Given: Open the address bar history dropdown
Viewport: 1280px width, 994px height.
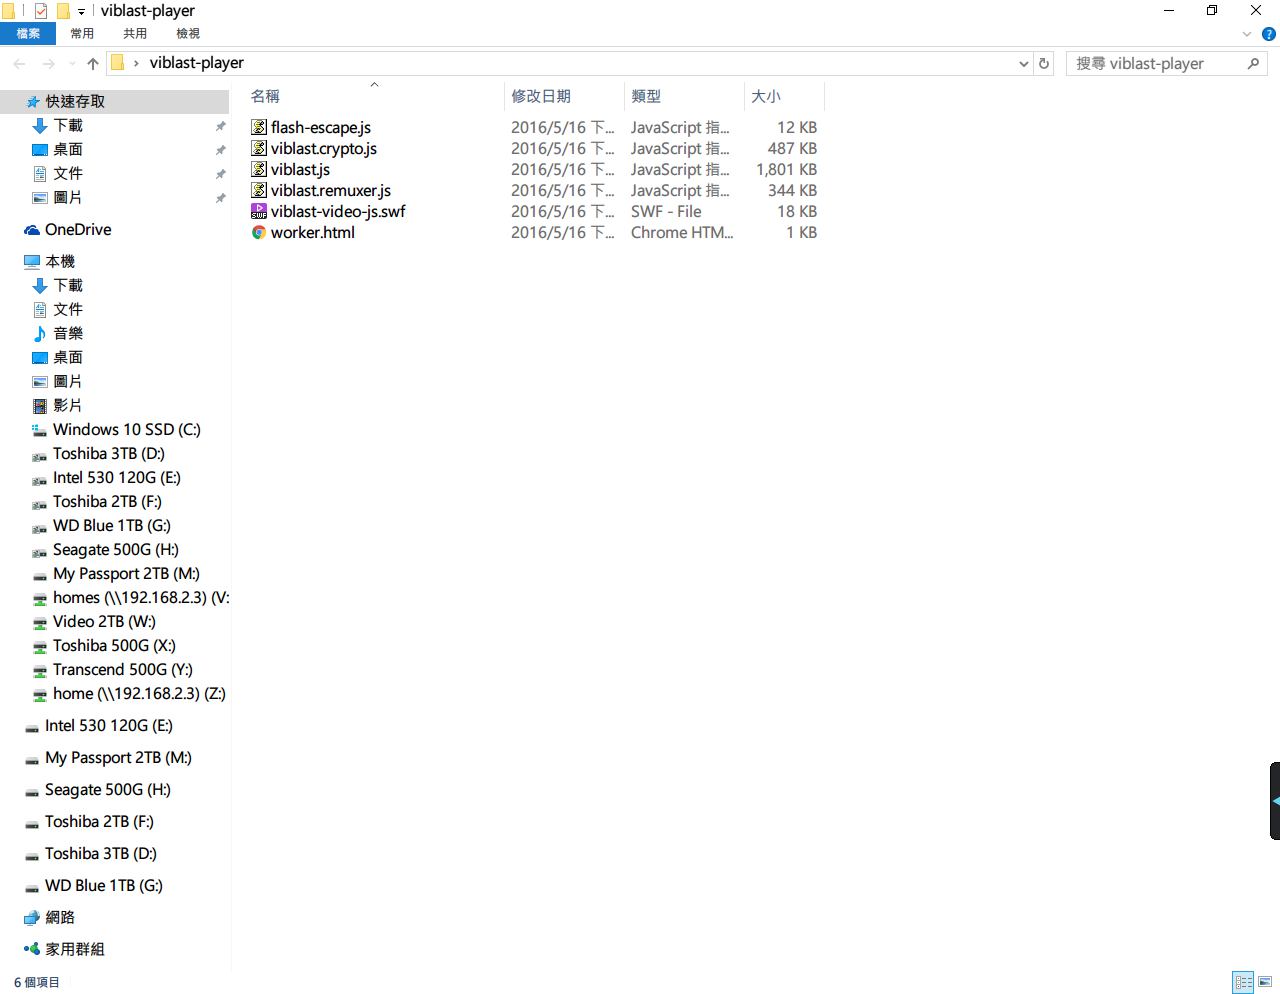Looking at the screenshot, I should 1023,63.
